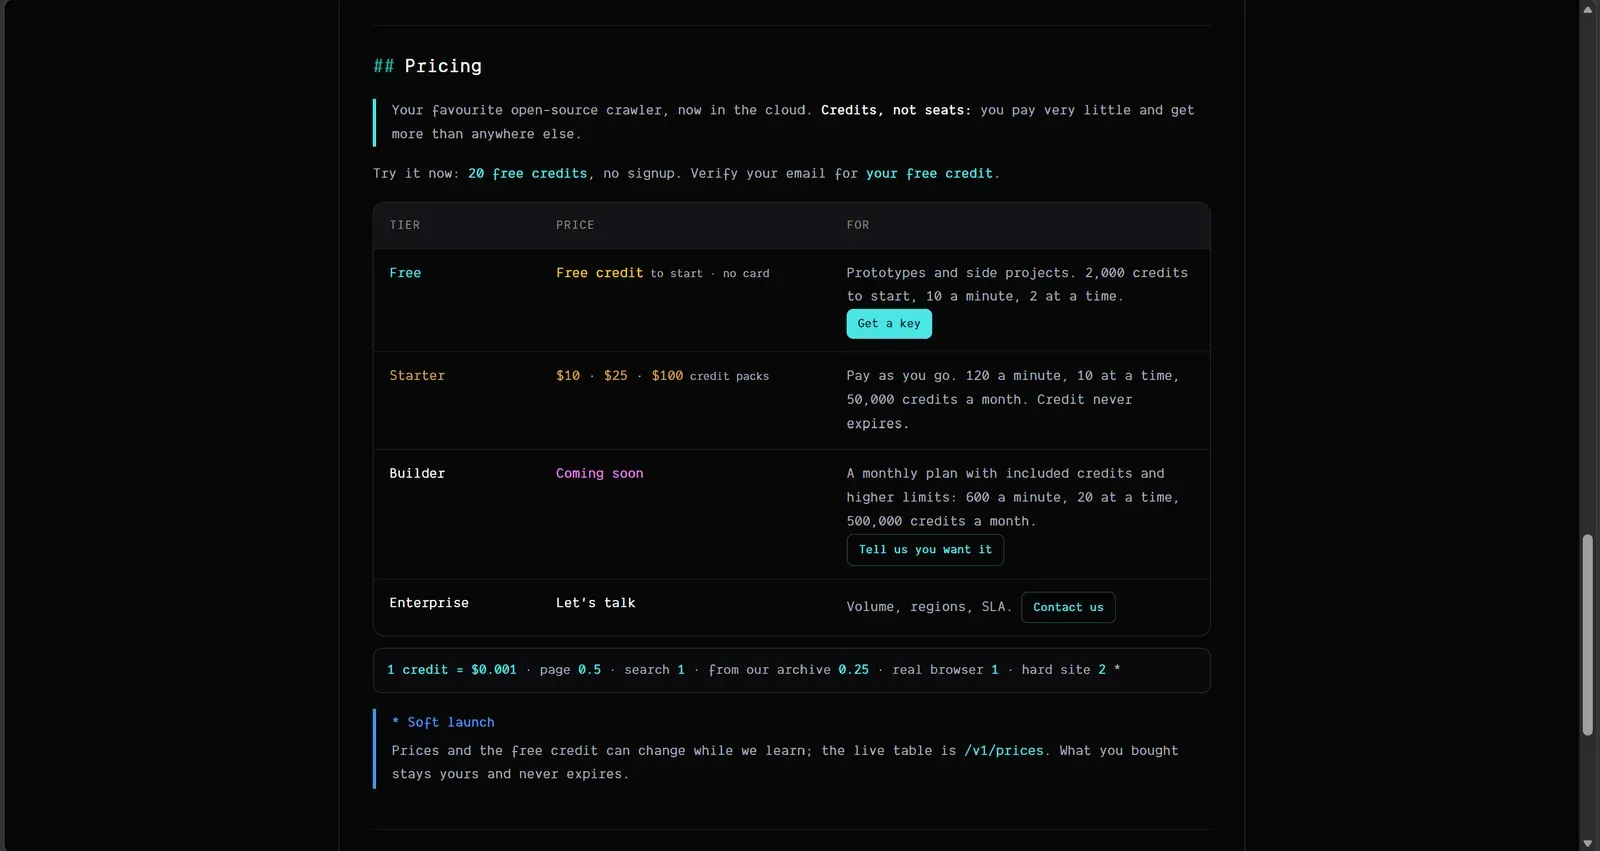Click the '1 credit = $0.001' text
1600x851 pixels.
coord(452,670)
